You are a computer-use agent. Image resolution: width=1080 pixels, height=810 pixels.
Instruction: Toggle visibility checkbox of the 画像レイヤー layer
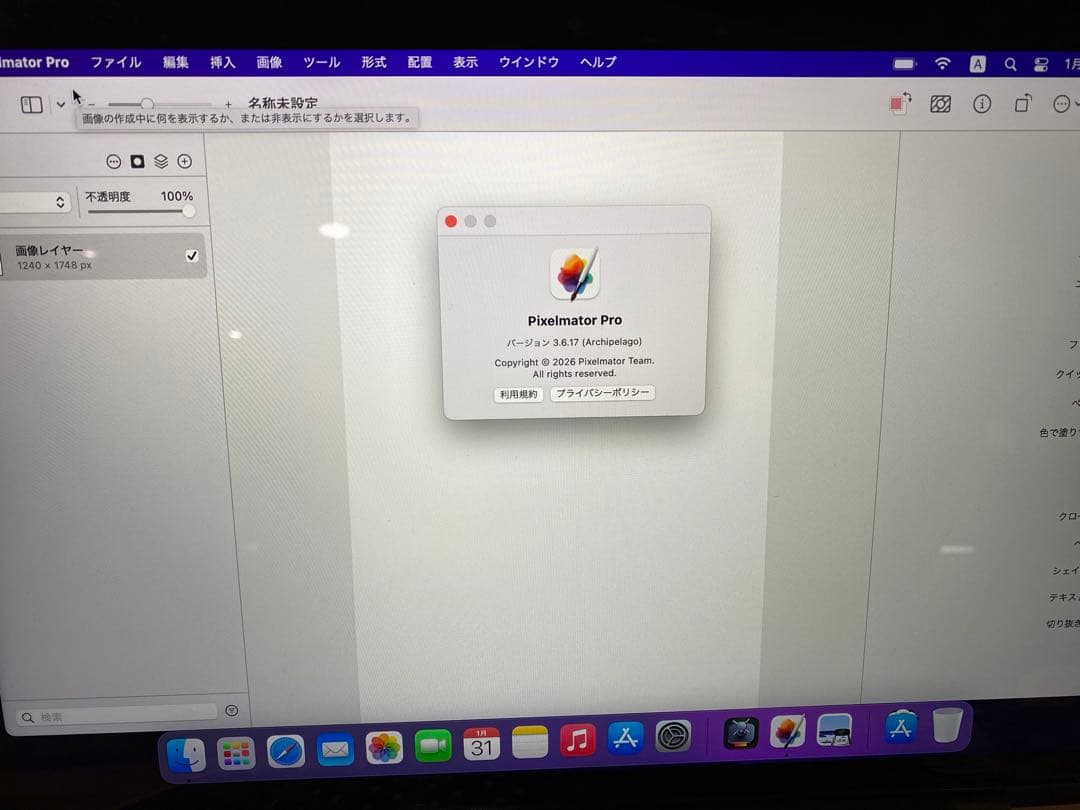[192, 255]
